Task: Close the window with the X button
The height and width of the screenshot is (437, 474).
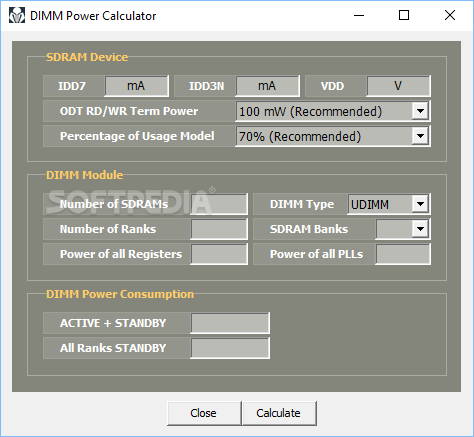Action: 450,15
